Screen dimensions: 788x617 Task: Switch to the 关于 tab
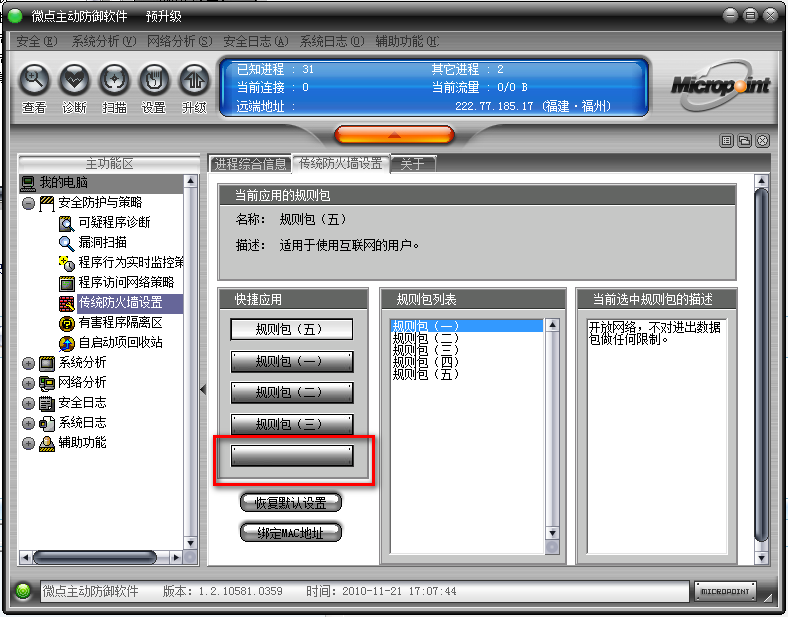pos(413,164)
